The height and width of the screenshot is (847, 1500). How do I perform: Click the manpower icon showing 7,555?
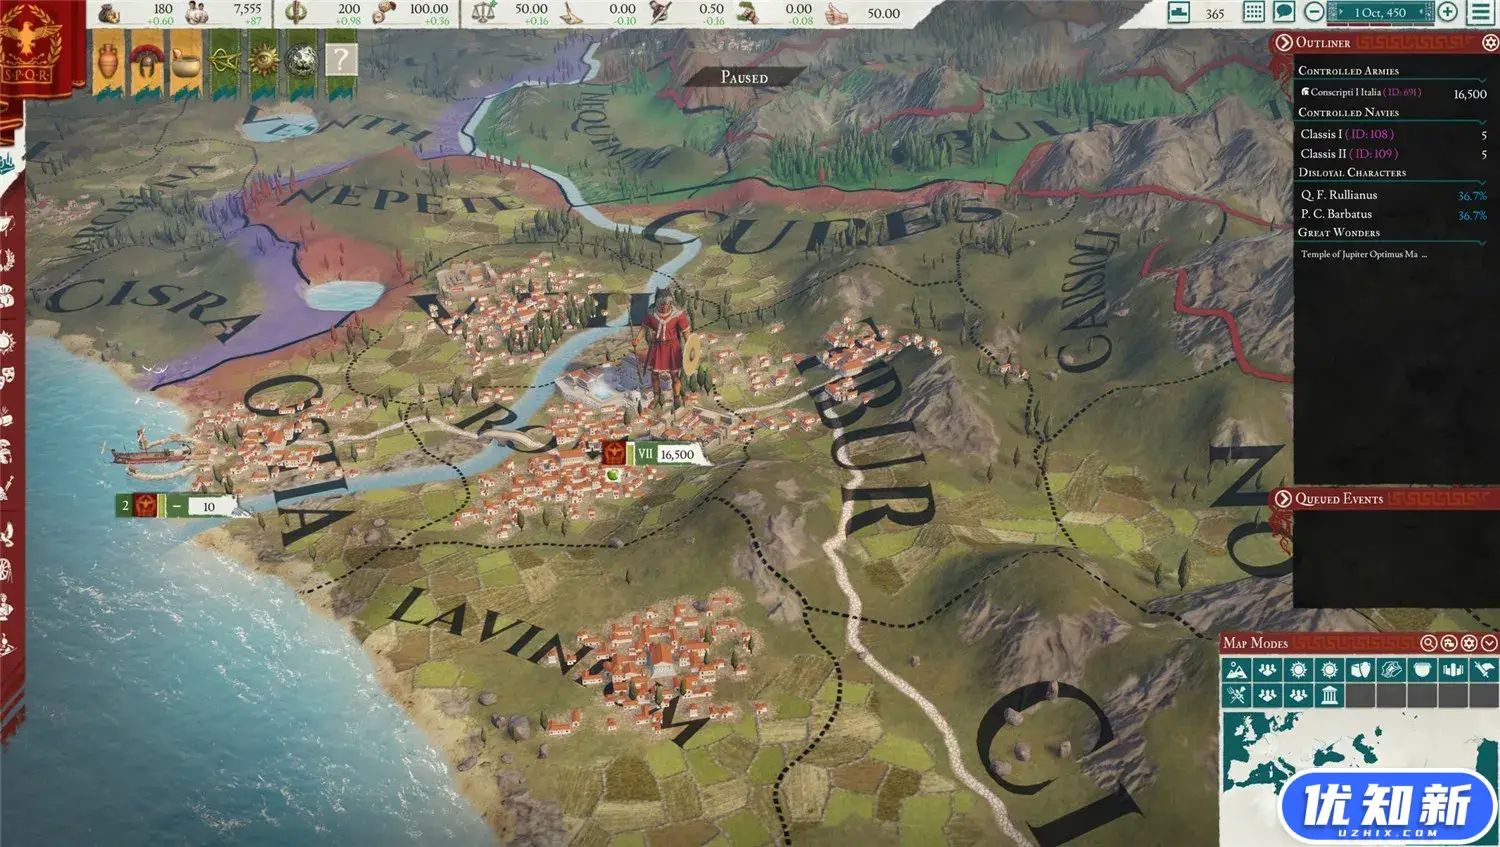coord(198,13)
